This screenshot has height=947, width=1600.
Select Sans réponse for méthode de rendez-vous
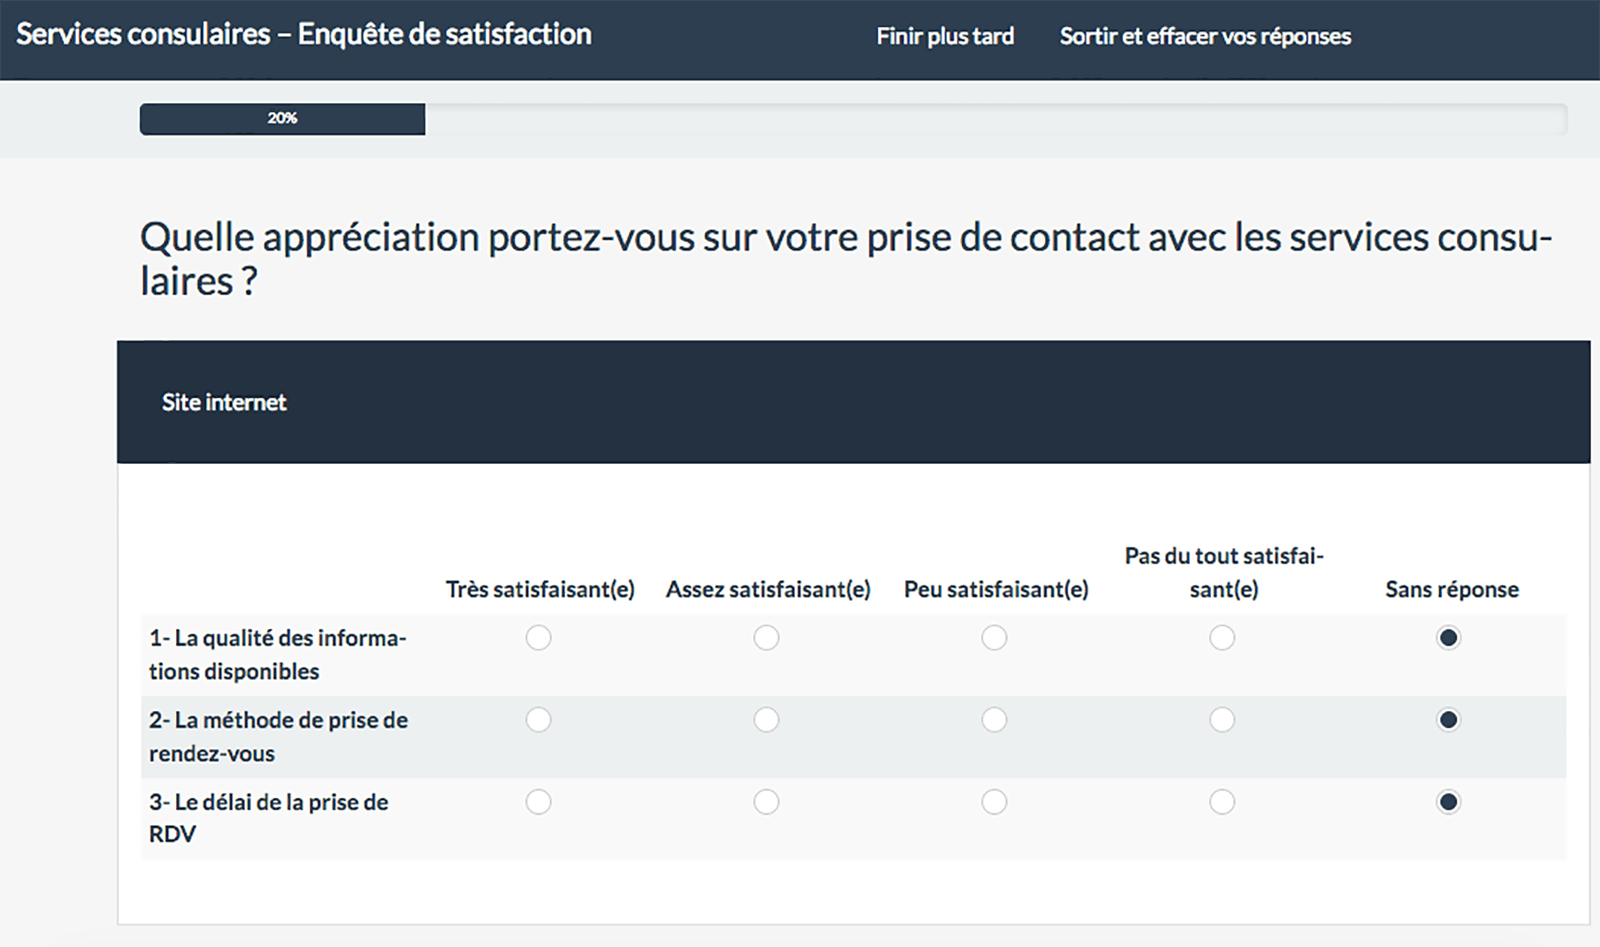[x=1448, y=720]
